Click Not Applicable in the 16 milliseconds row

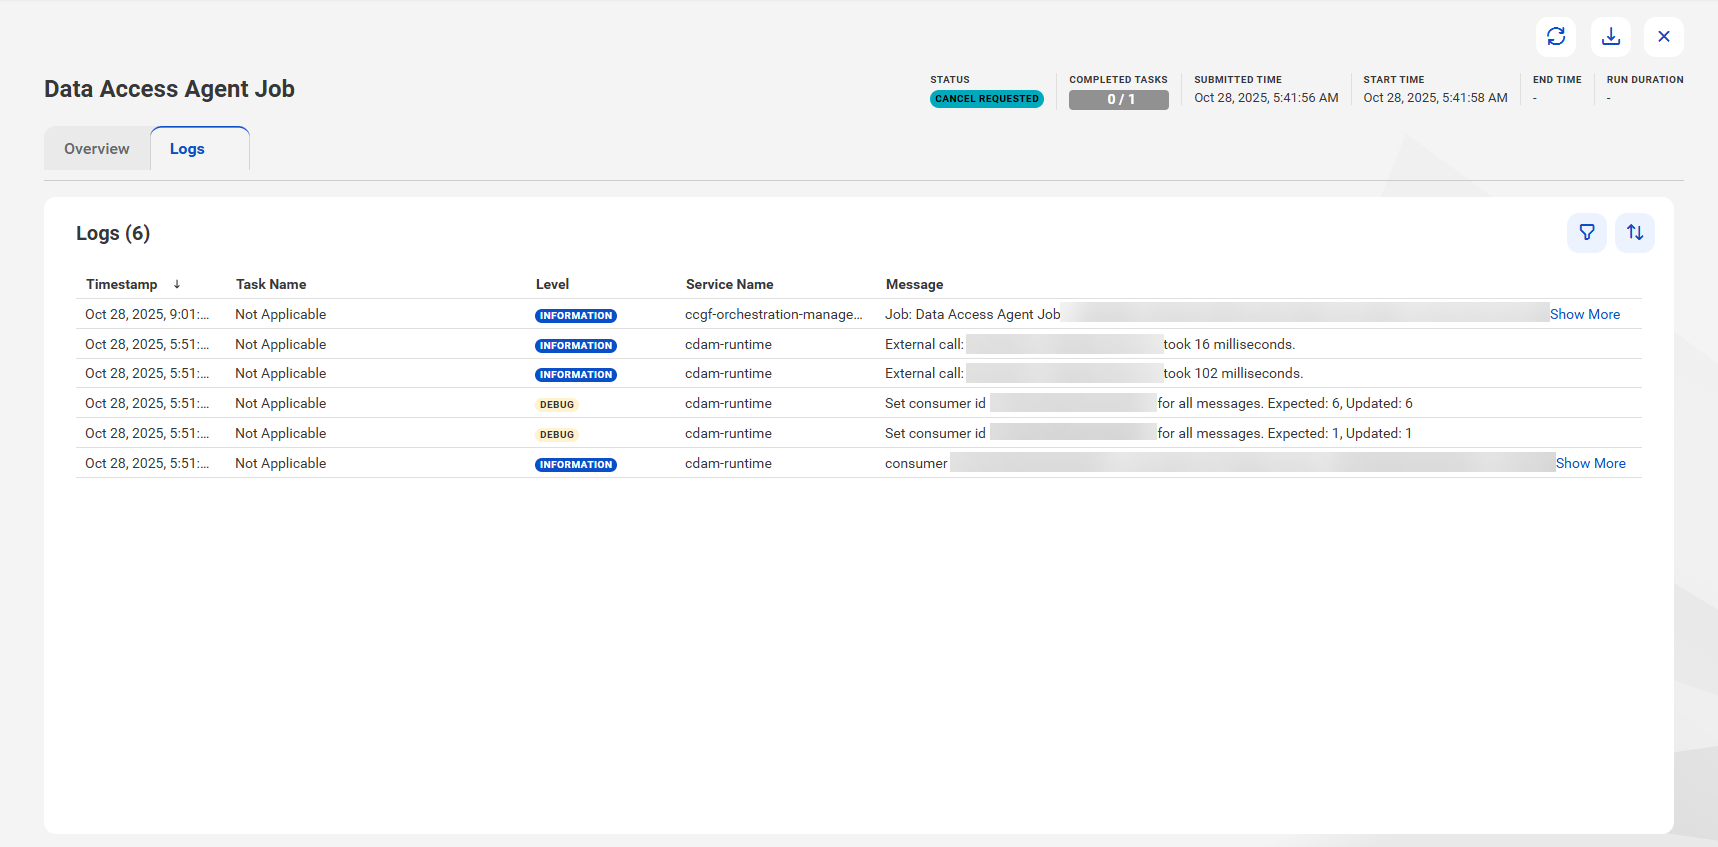(x=281, y=344)
